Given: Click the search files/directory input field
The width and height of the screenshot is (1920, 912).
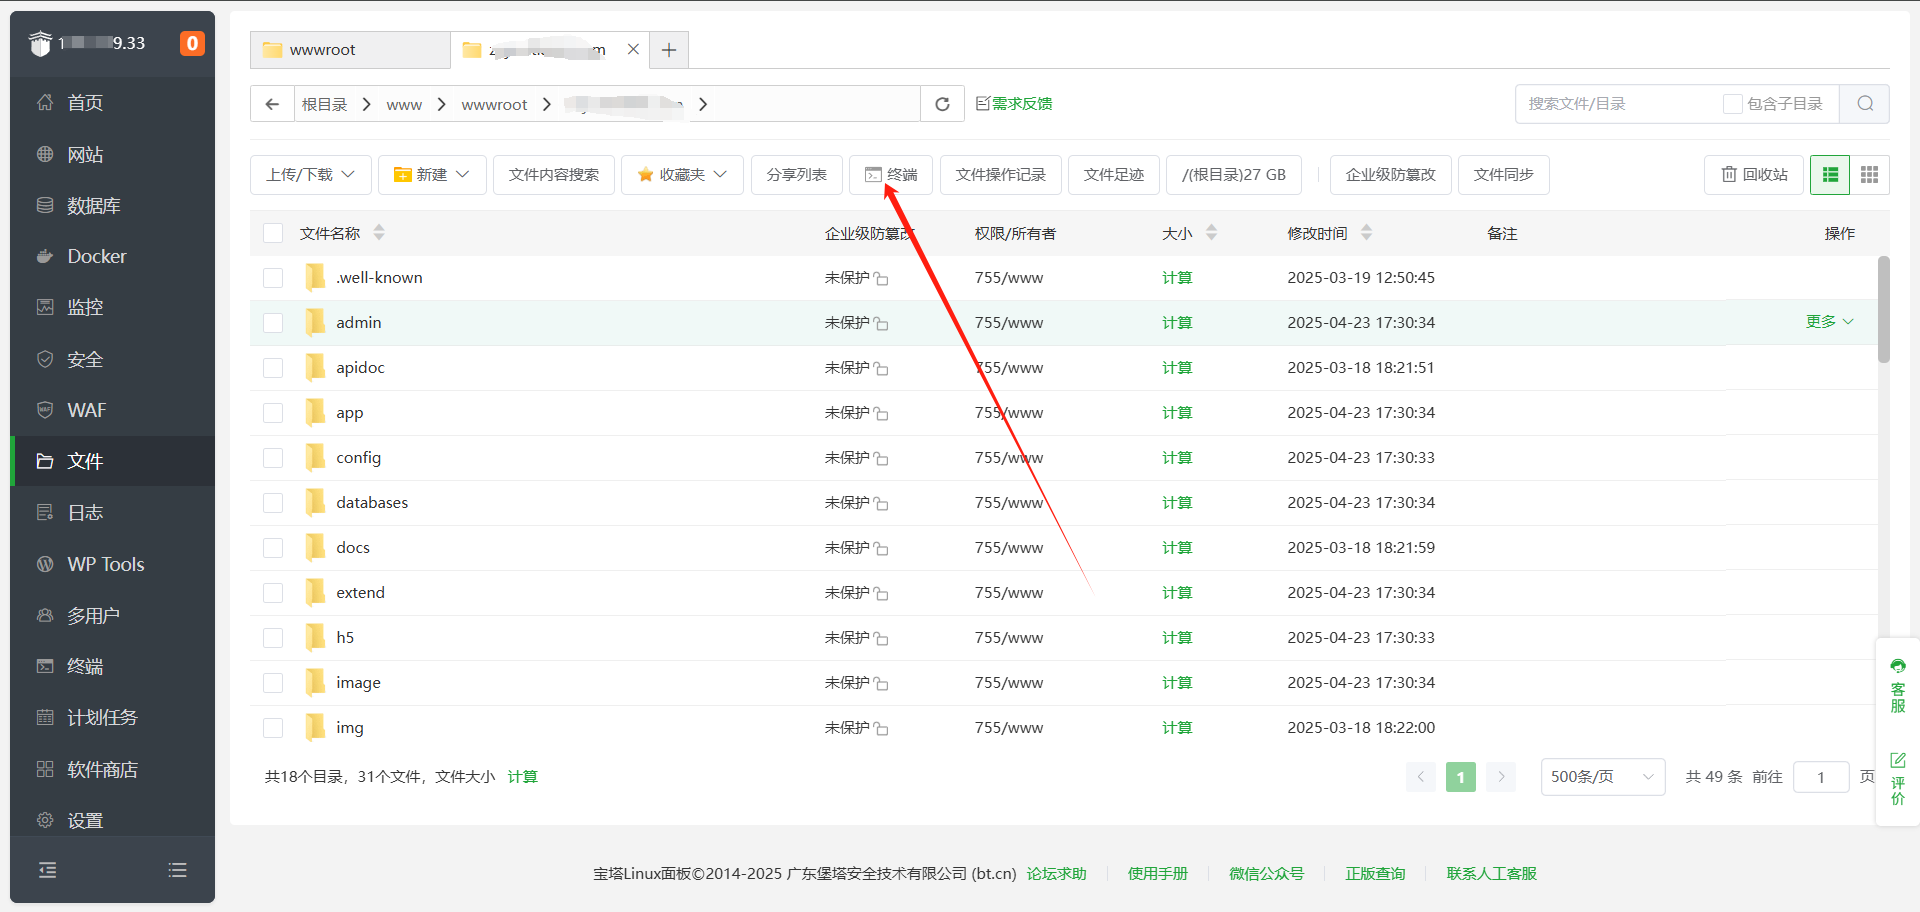Looking at the screenshot, I should point(1615,104).
